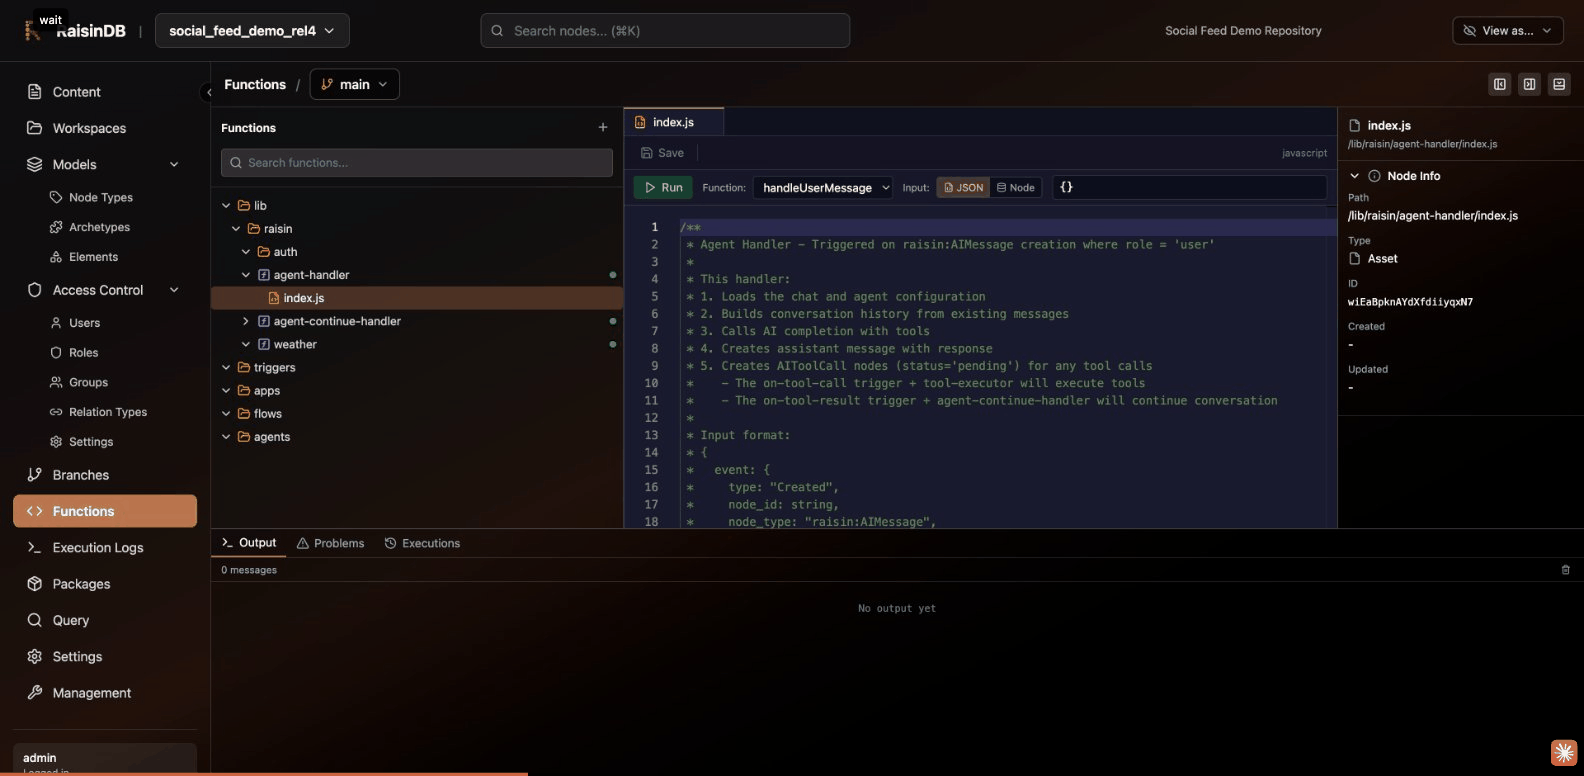The height and width of the screenshot is (776, 1584).
Task: Collapse the Node Info section
Action: [1354, 176]
